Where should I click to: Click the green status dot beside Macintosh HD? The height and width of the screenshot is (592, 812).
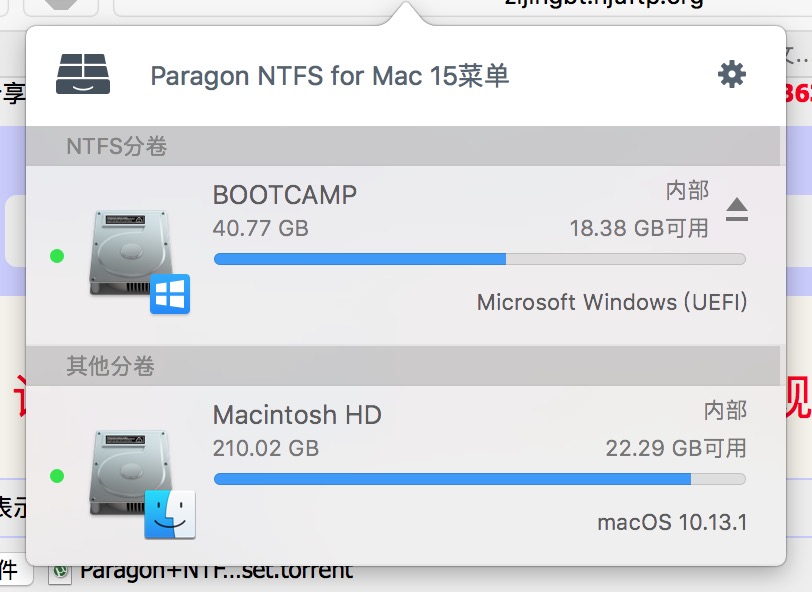[57, 476]
